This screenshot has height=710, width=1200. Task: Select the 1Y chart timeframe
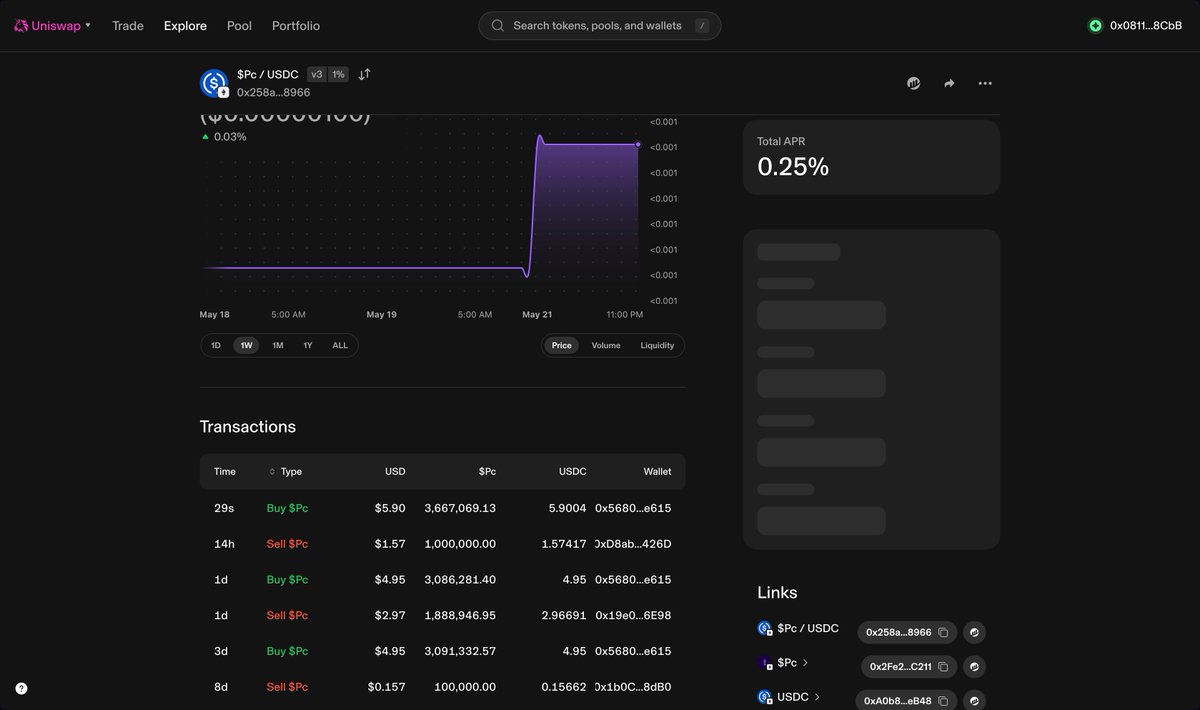[x=308, y=345]
